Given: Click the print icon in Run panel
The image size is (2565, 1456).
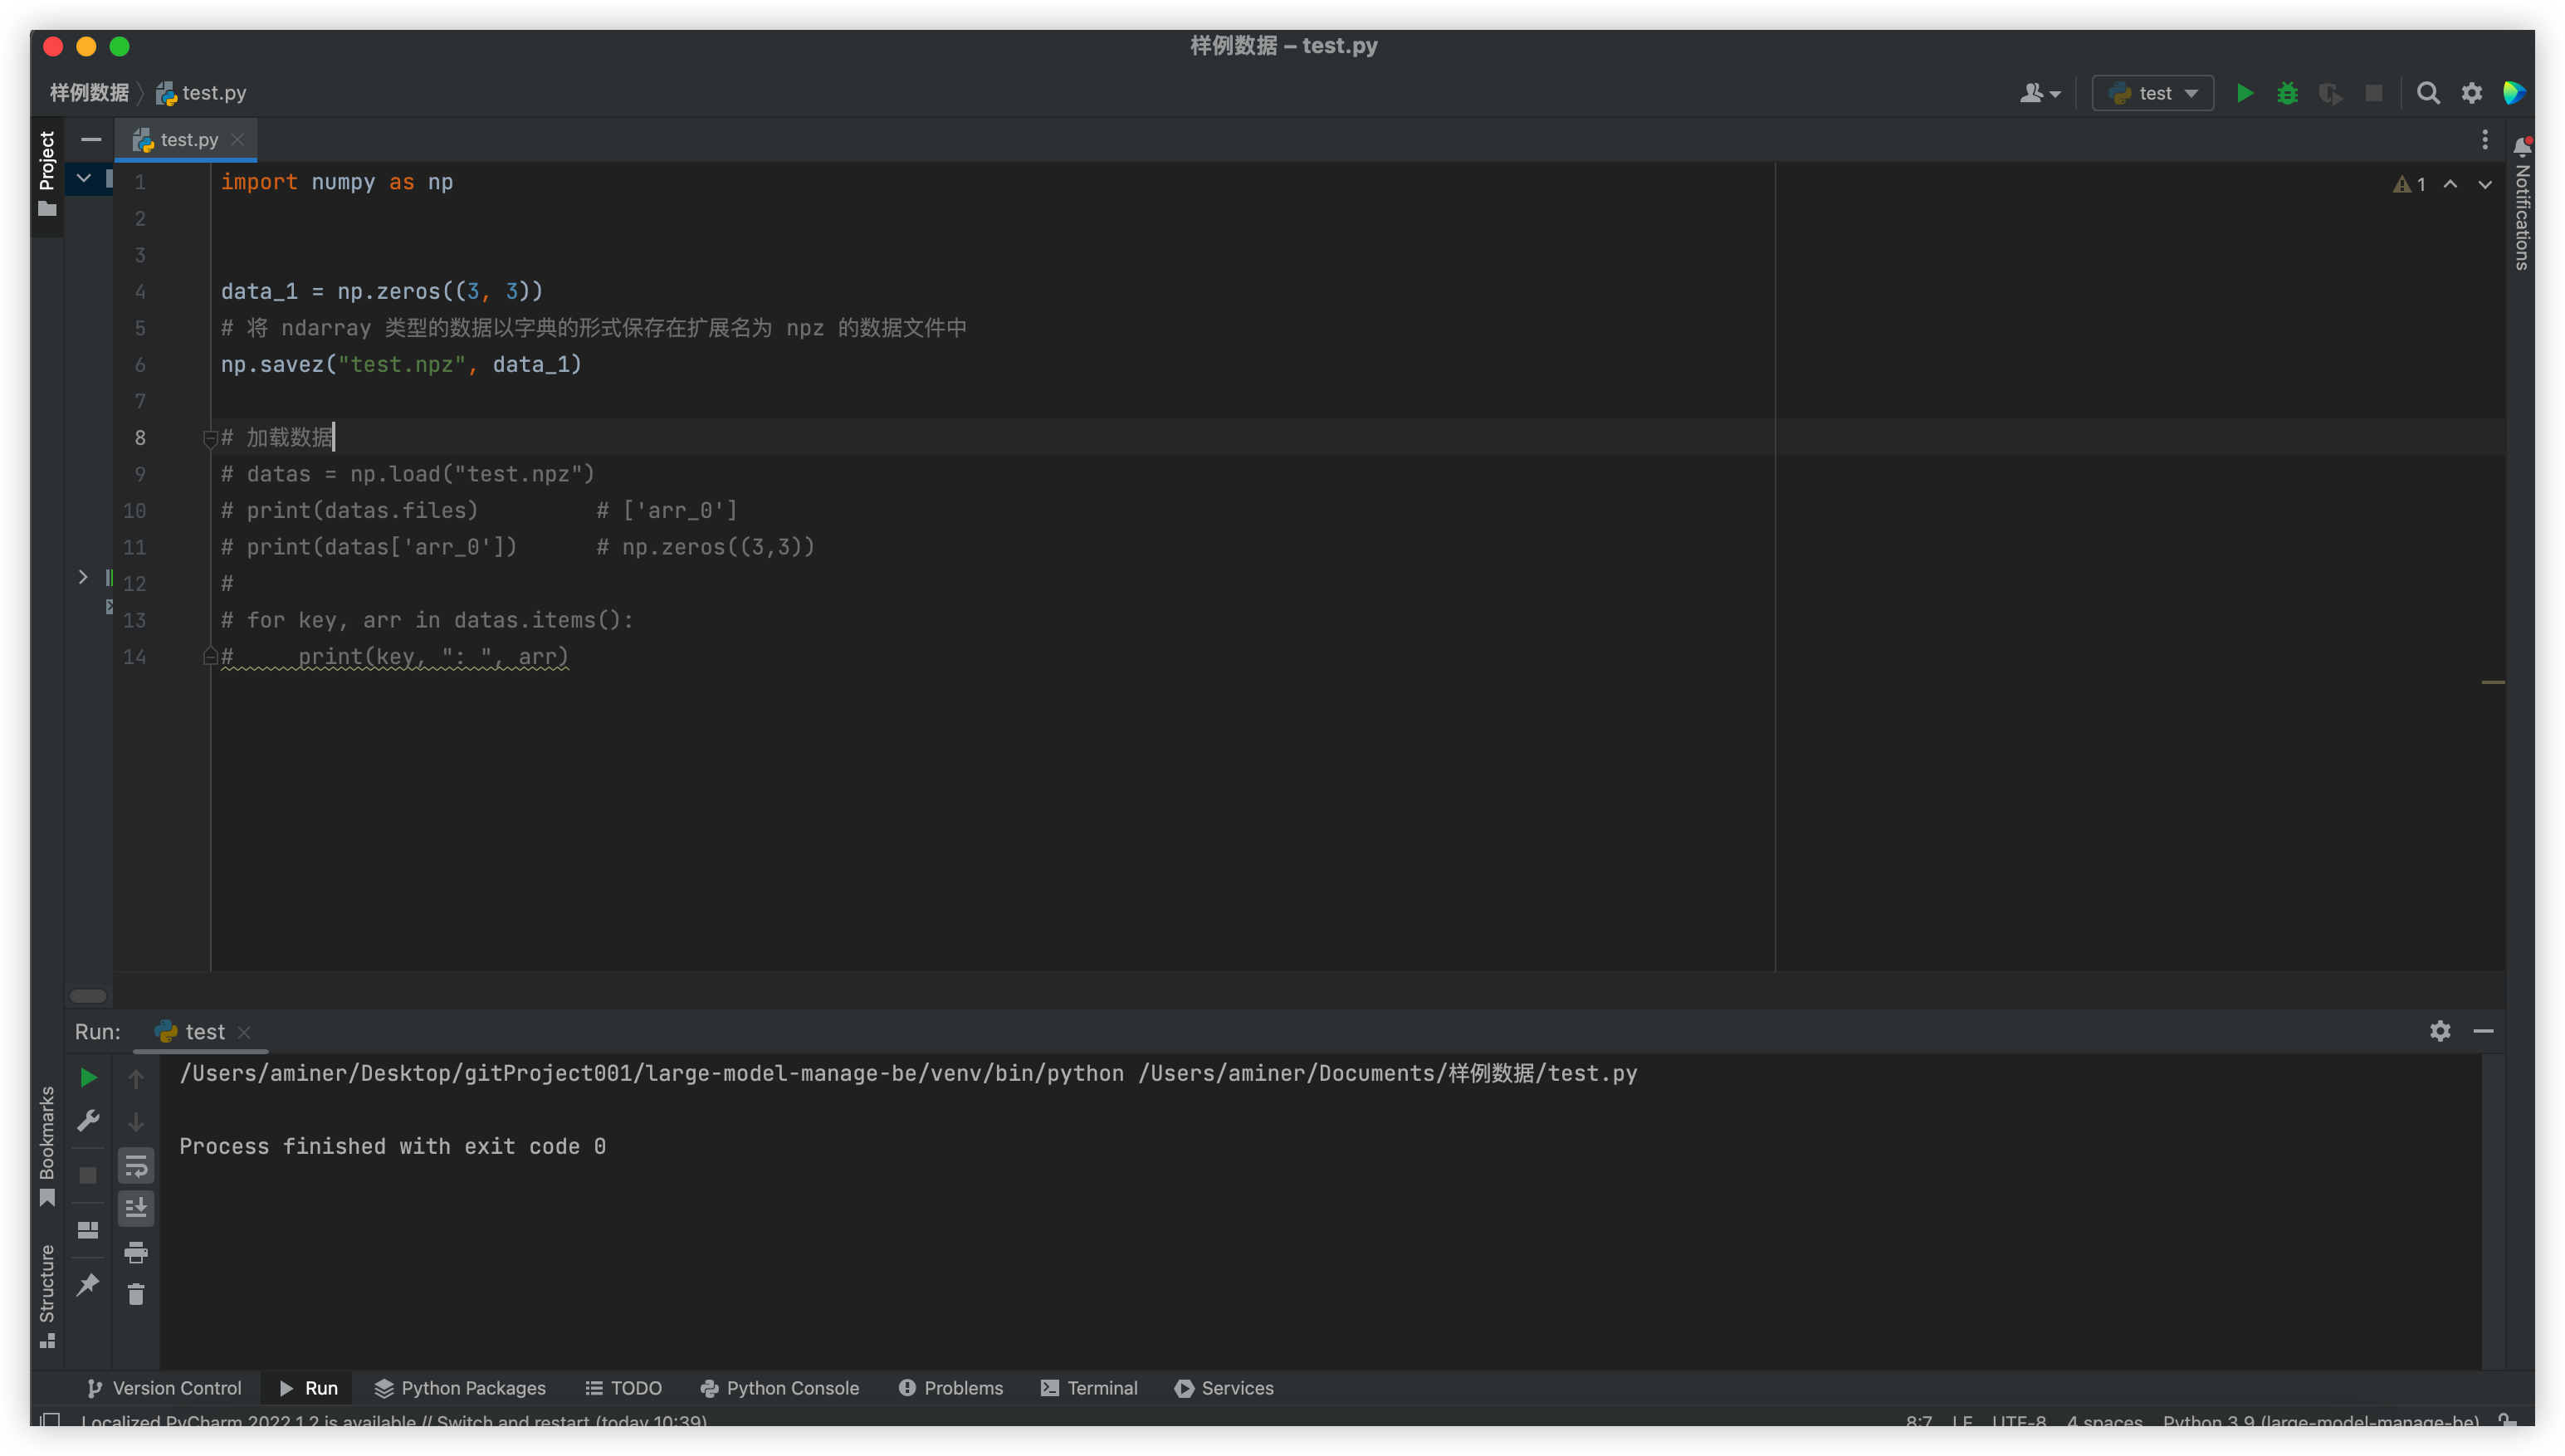Looking at the screenshot, I should (136, 1252).
